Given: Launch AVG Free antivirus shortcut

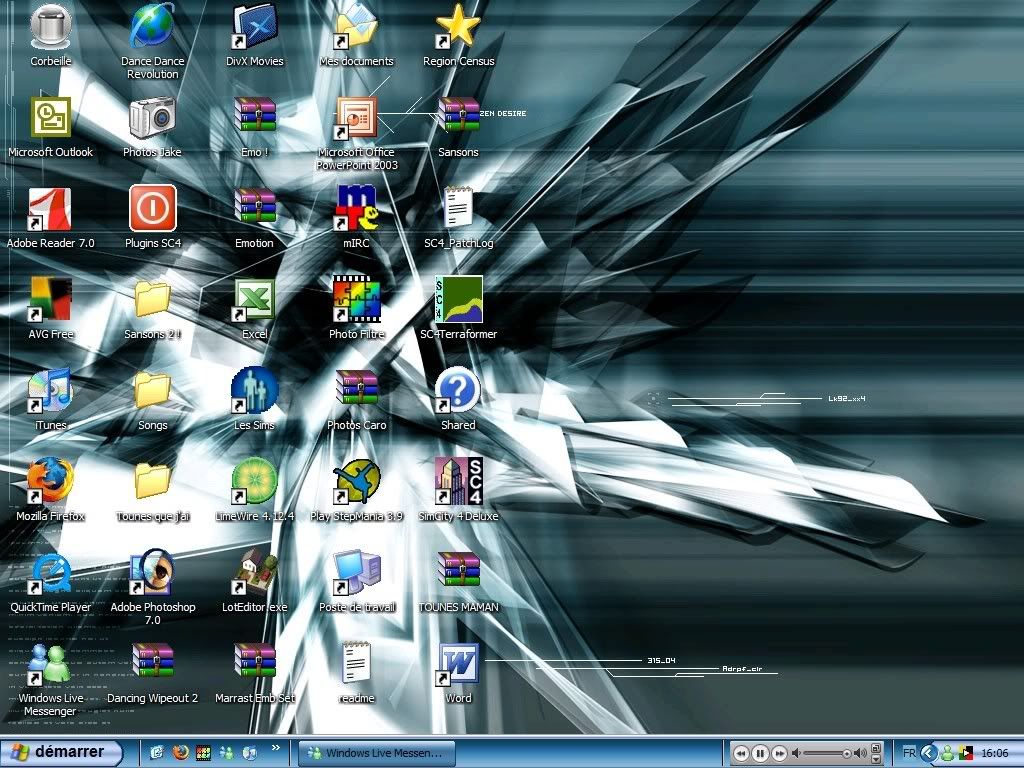Looking at the screenshot, I should pos(50,308).
